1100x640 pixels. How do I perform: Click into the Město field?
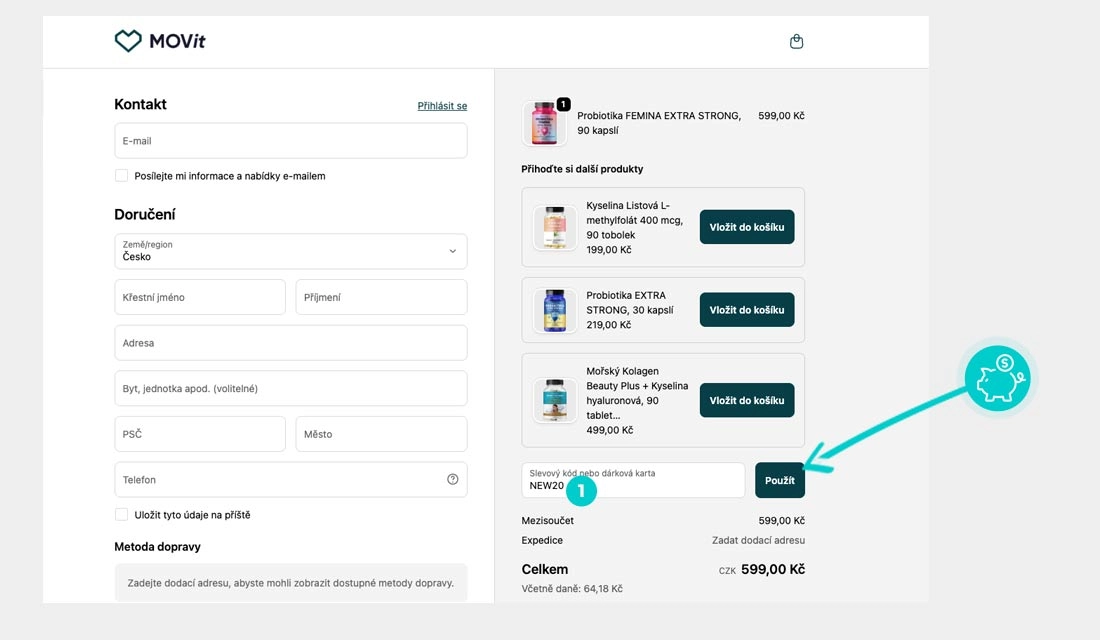click(381, 434)
